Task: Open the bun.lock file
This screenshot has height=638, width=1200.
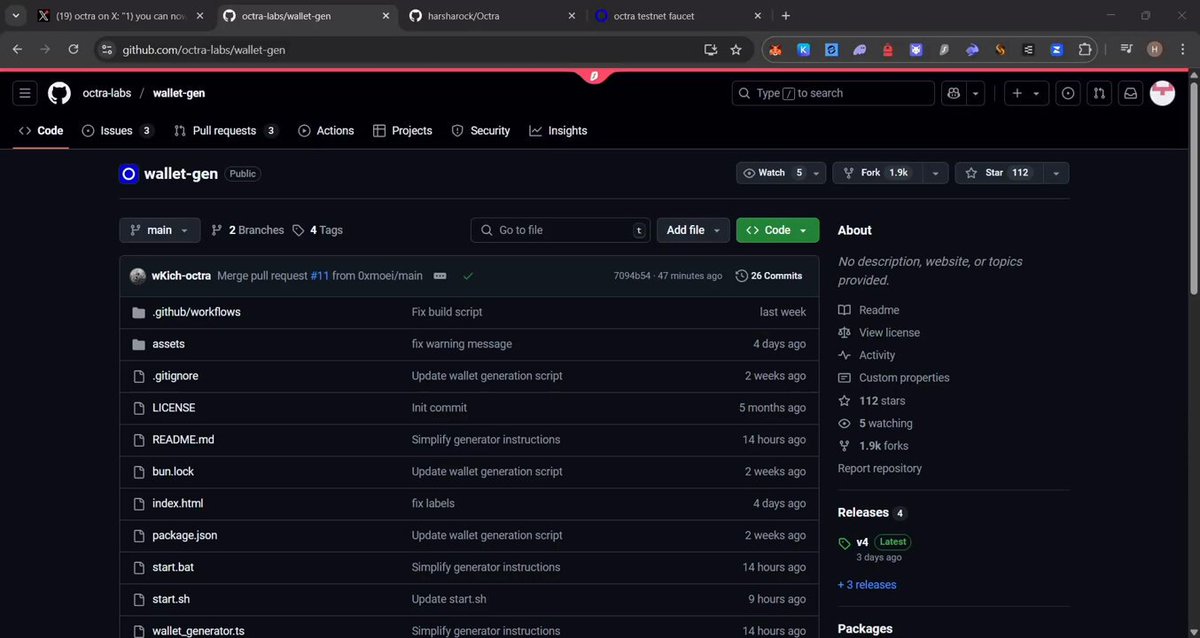Action: coord(173,472)
